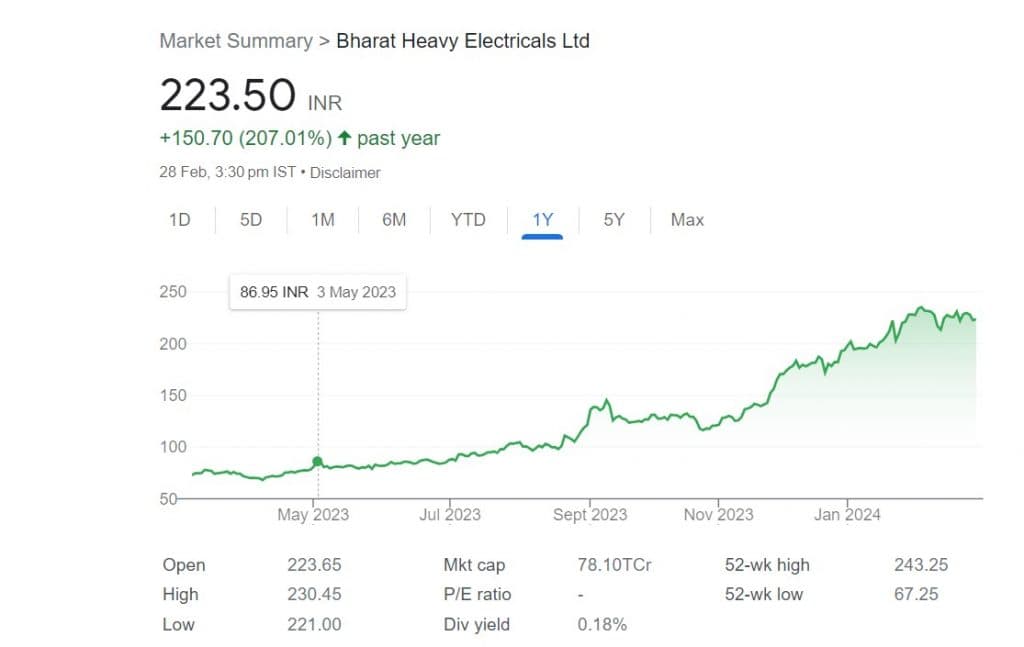Switch to the Max range tab
Viewport: 1024px width, 647px height.
pos(688,220)
